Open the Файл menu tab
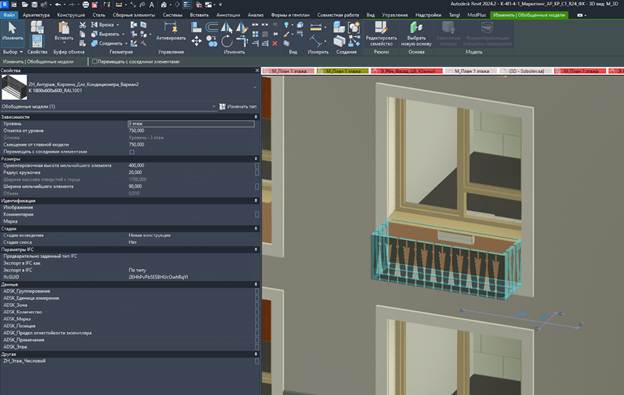Screen dimensions: 624x395 point(9,15)
